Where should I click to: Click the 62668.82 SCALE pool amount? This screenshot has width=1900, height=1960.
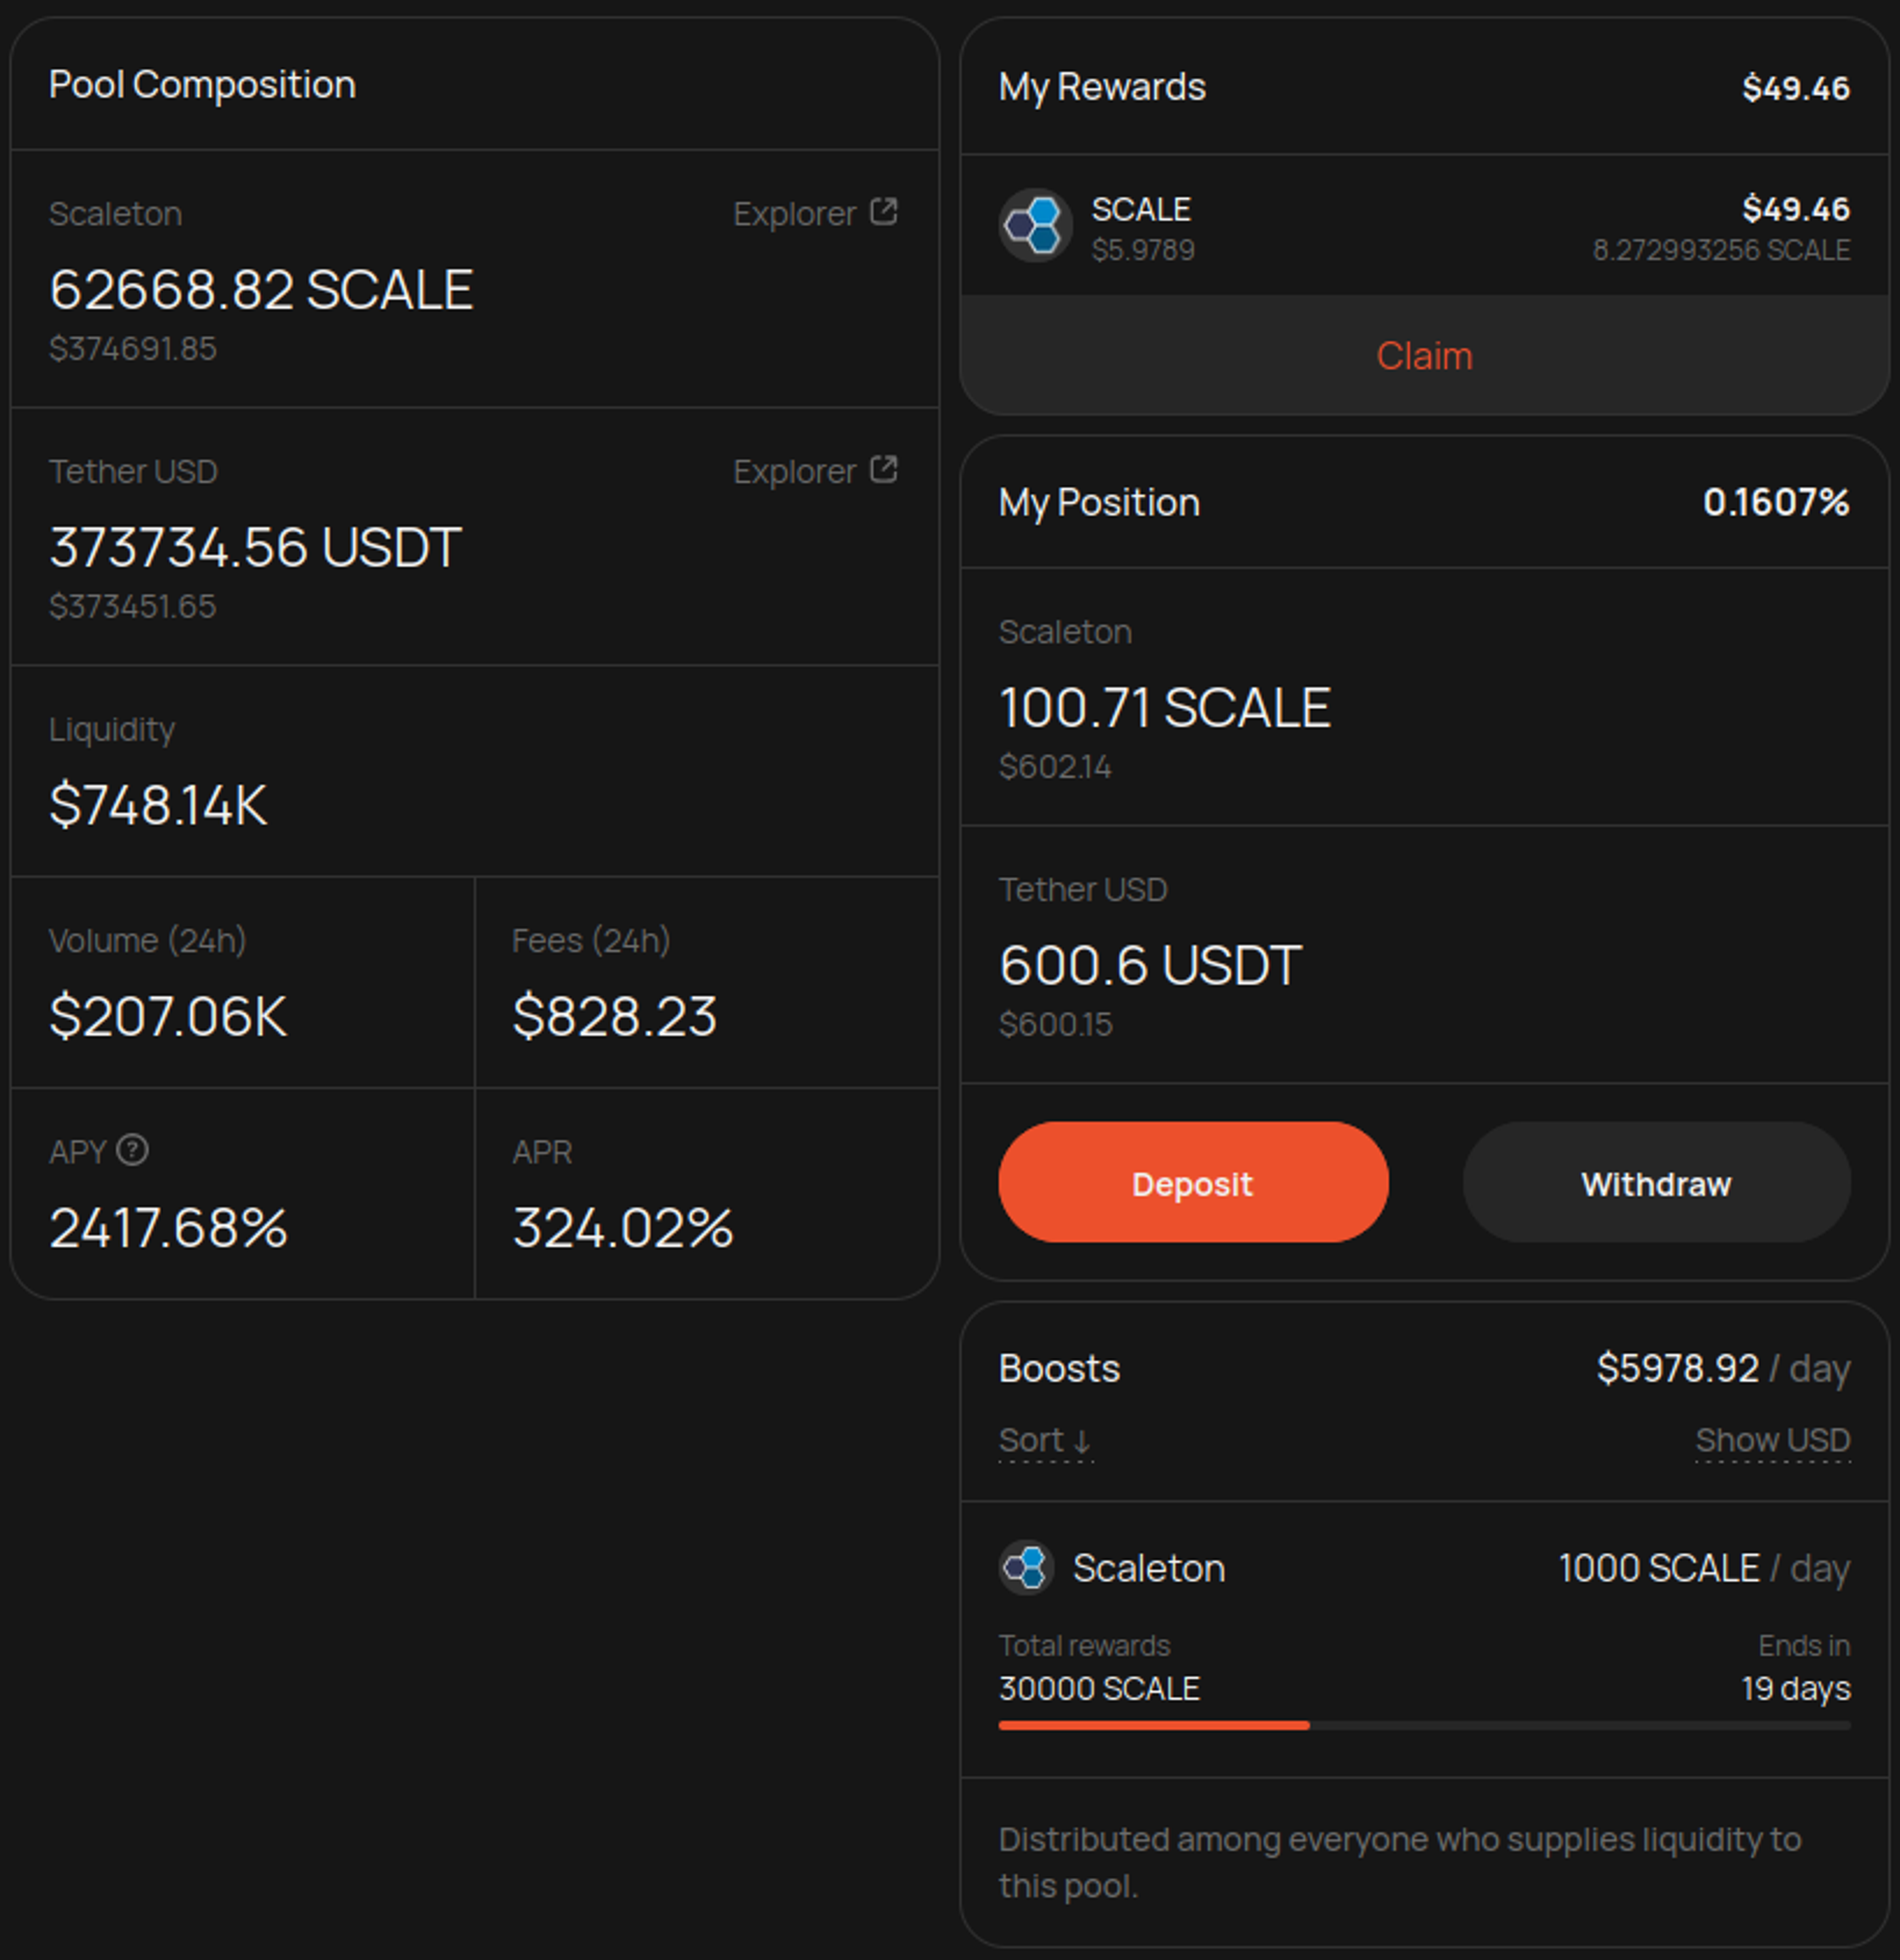pyautogui.click(x=261, y=289)
